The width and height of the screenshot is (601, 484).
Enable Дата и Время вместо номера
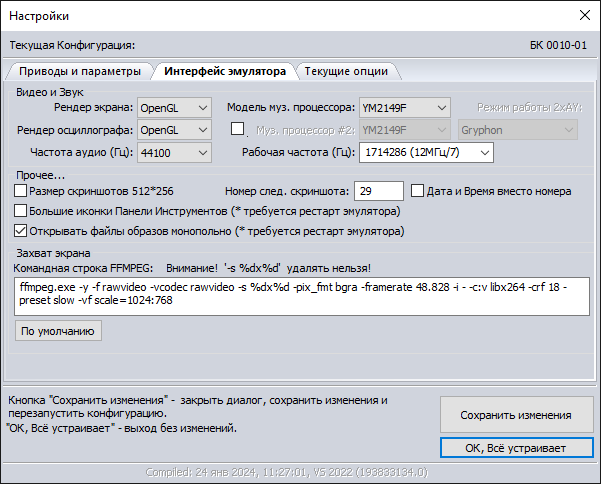tap(418, 191)
